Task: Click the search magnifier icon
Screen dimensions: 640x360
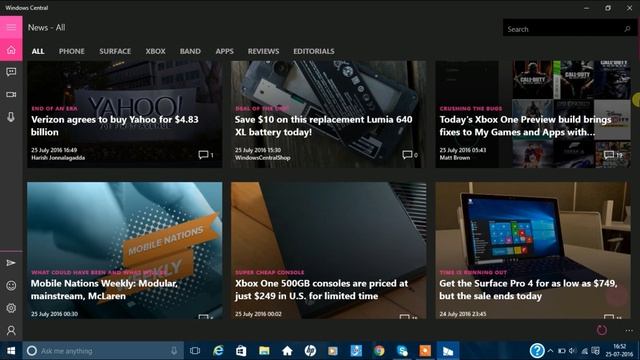Action: click(627, 29)
